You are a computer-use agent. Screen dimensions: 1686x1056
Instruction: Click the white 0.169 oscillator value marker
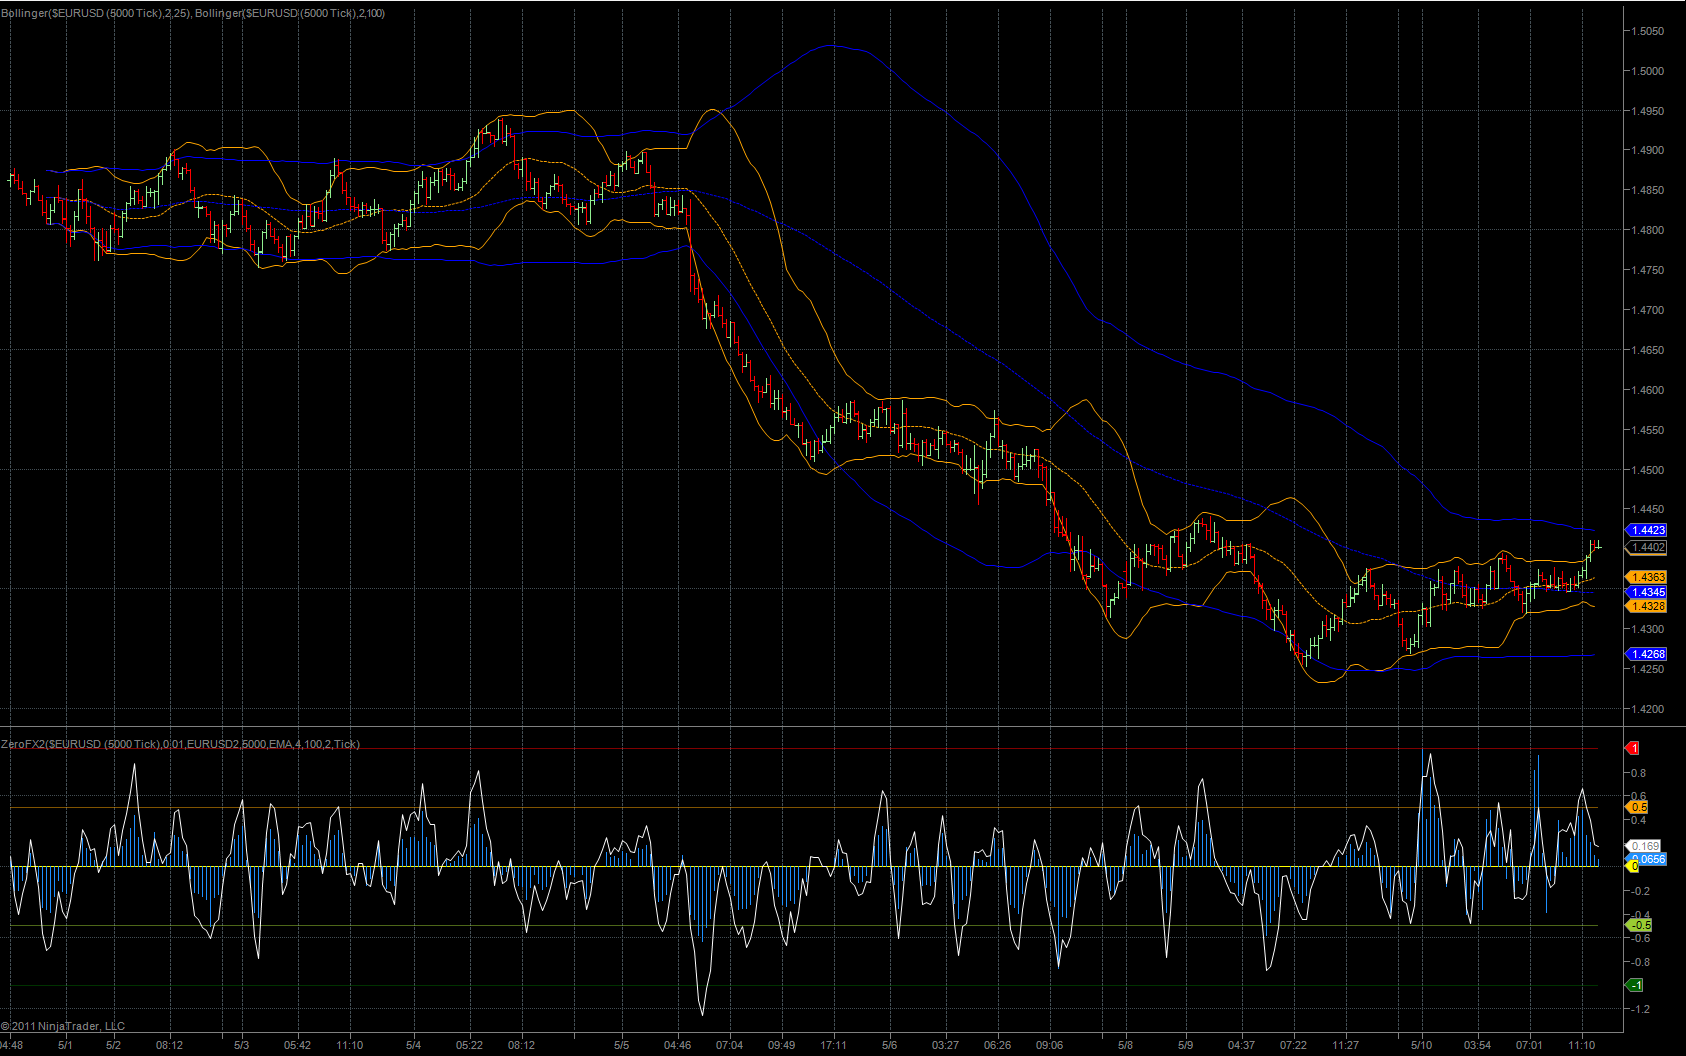1644,846
